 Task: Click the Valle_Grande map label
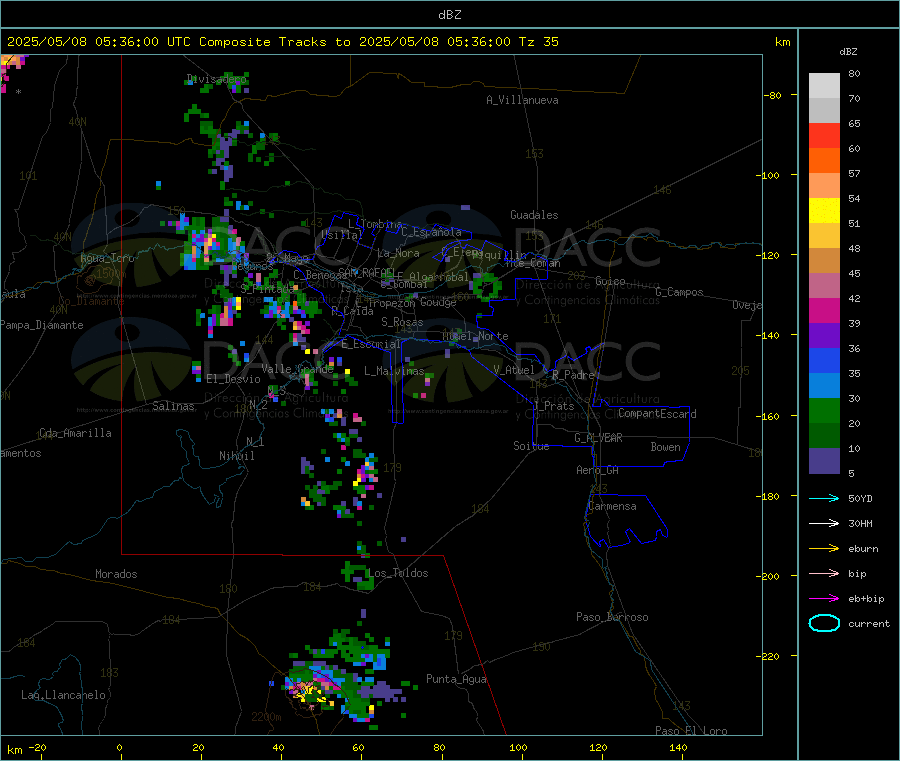(298, 368)
